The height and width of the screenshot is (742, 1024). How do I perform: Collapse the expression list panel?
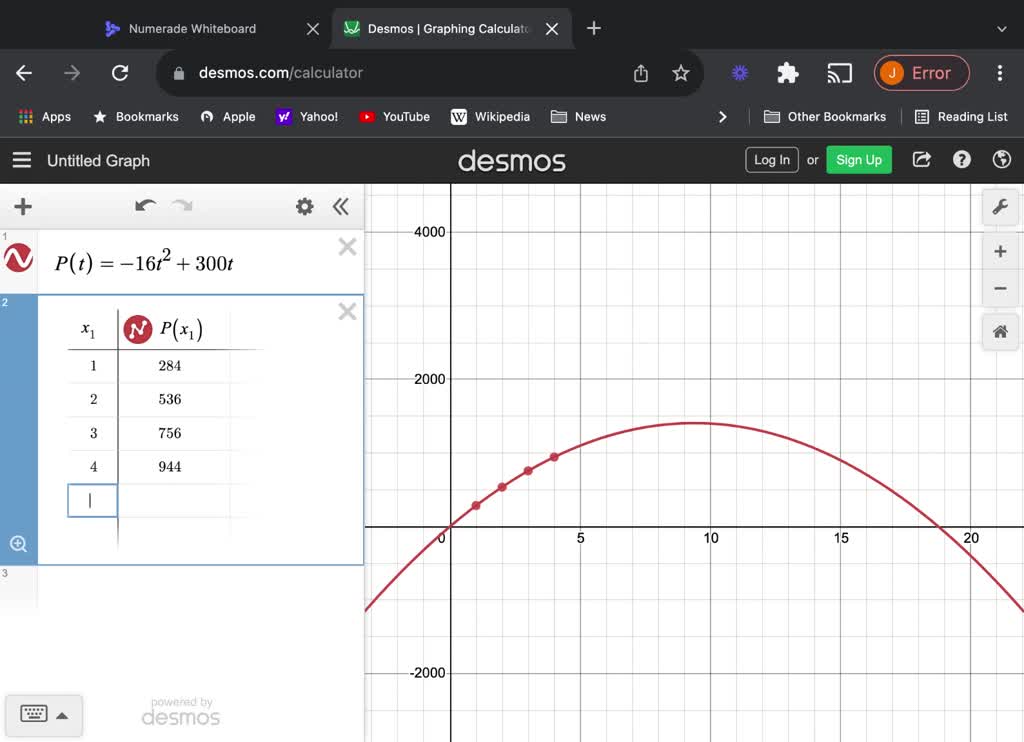click(341, 206)
